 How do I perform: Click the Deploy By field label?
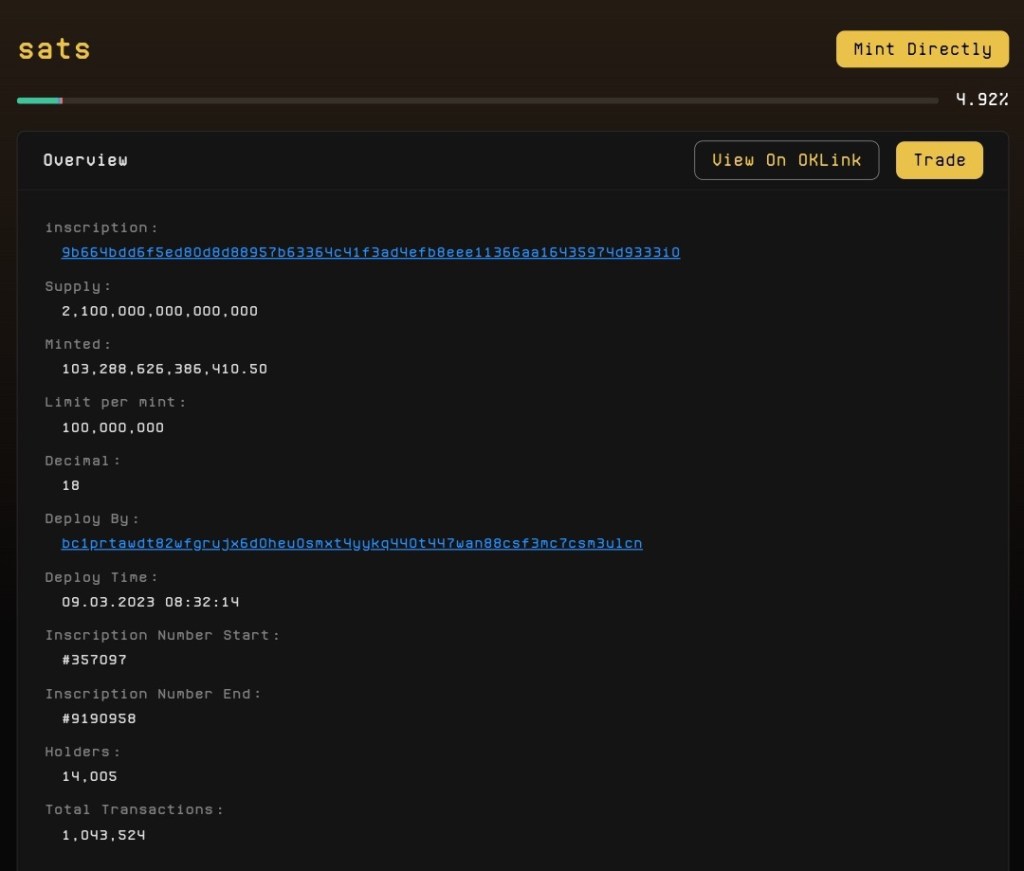[92, 519]
